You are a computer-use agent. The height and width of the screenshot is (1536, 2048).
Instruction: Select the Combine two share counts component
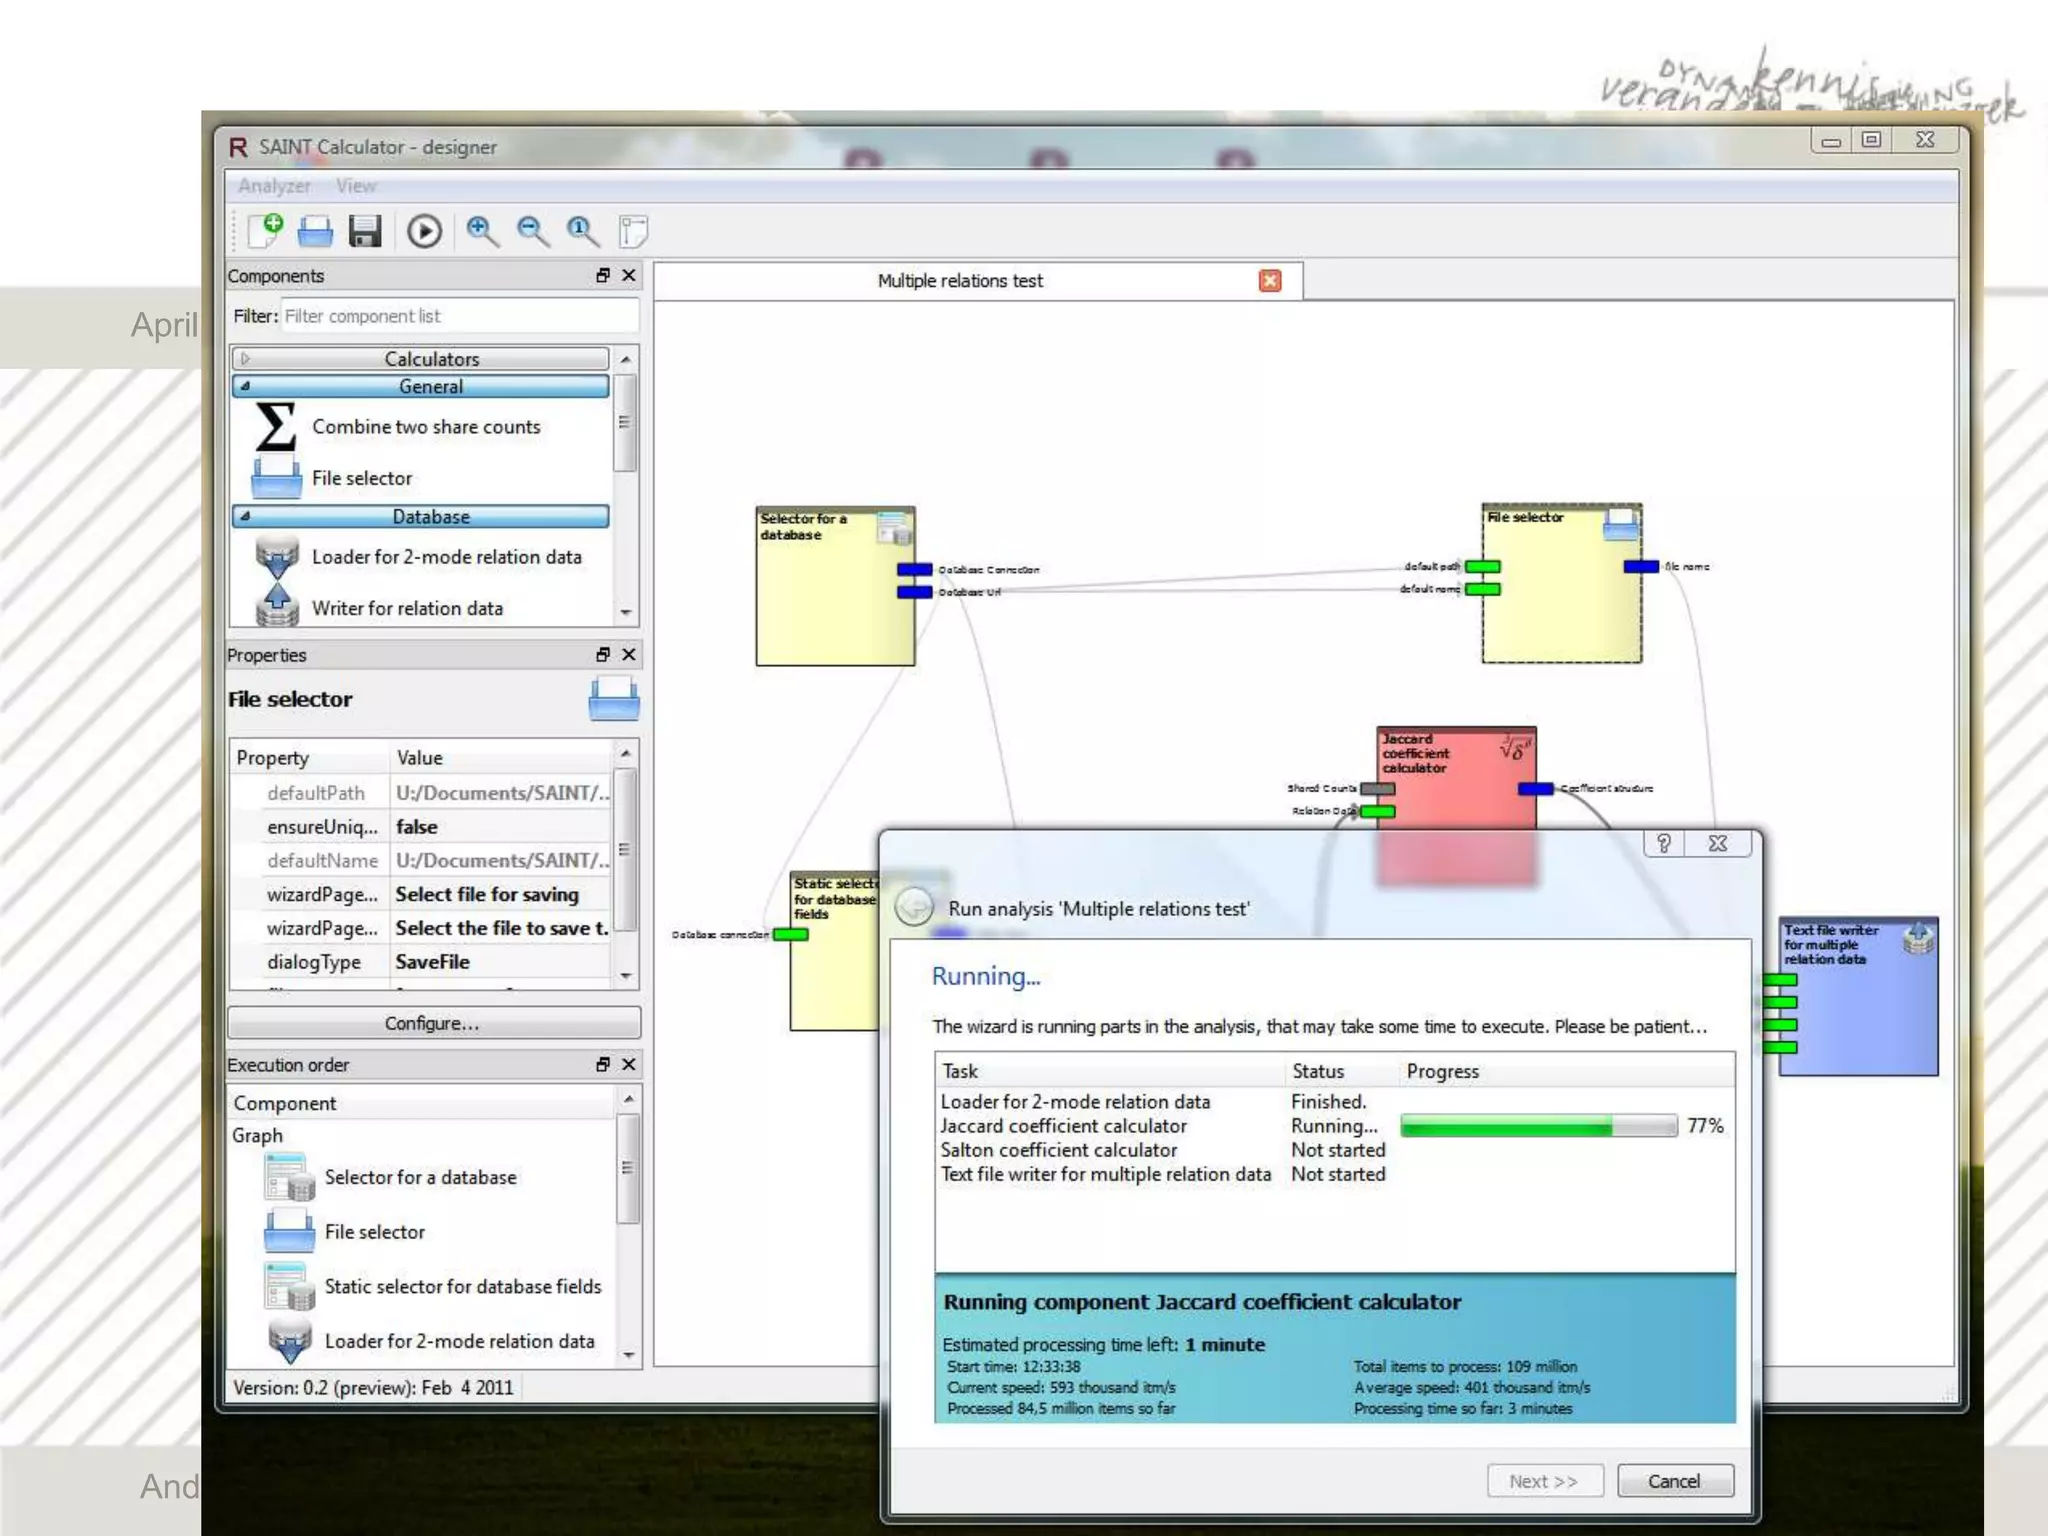pos(425,427)
